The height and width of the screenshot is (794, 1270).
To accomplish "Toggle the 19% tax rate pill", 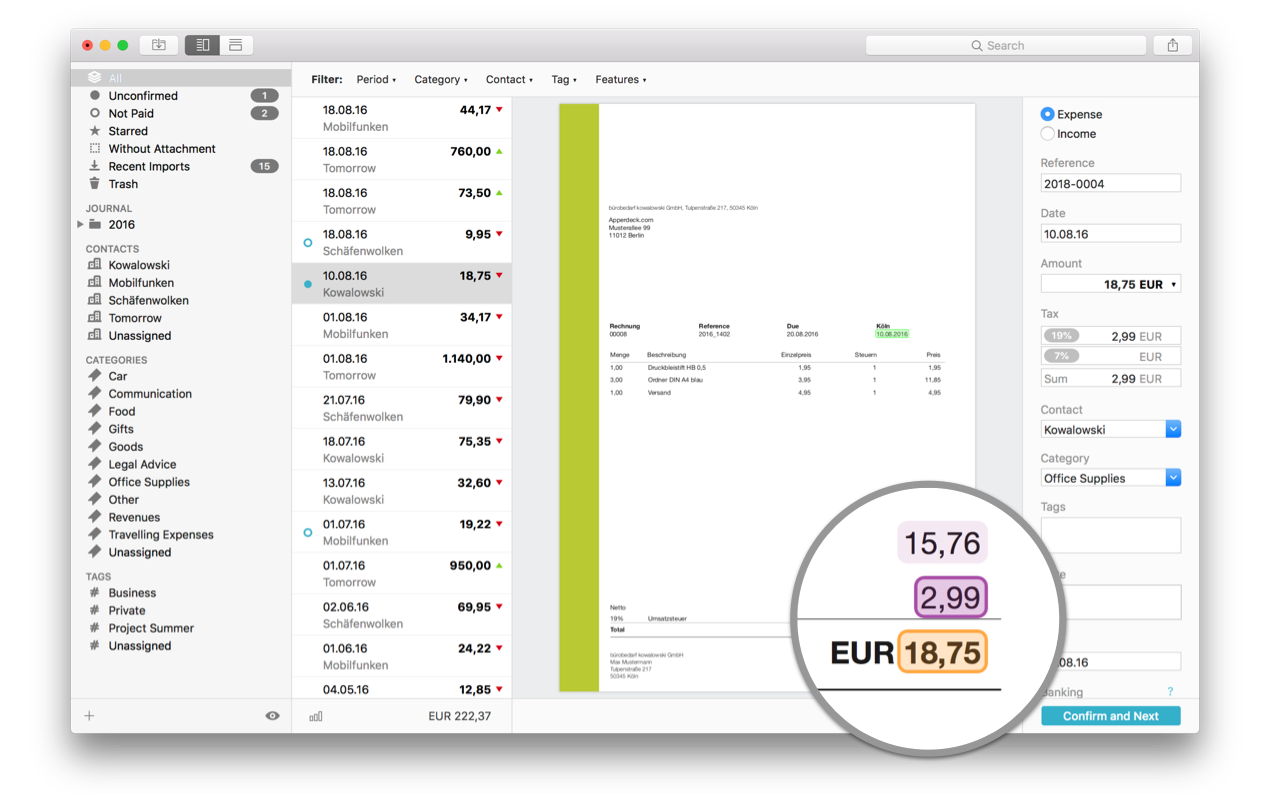I will point(1061,336).
